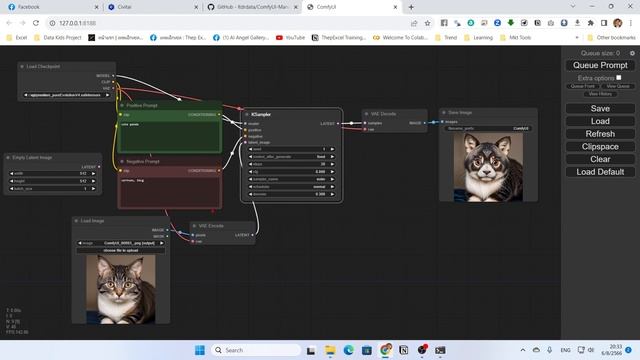Click scheduler selector in KSampler
This screenshot has width=640, height=360.
(x=291, y=187)
